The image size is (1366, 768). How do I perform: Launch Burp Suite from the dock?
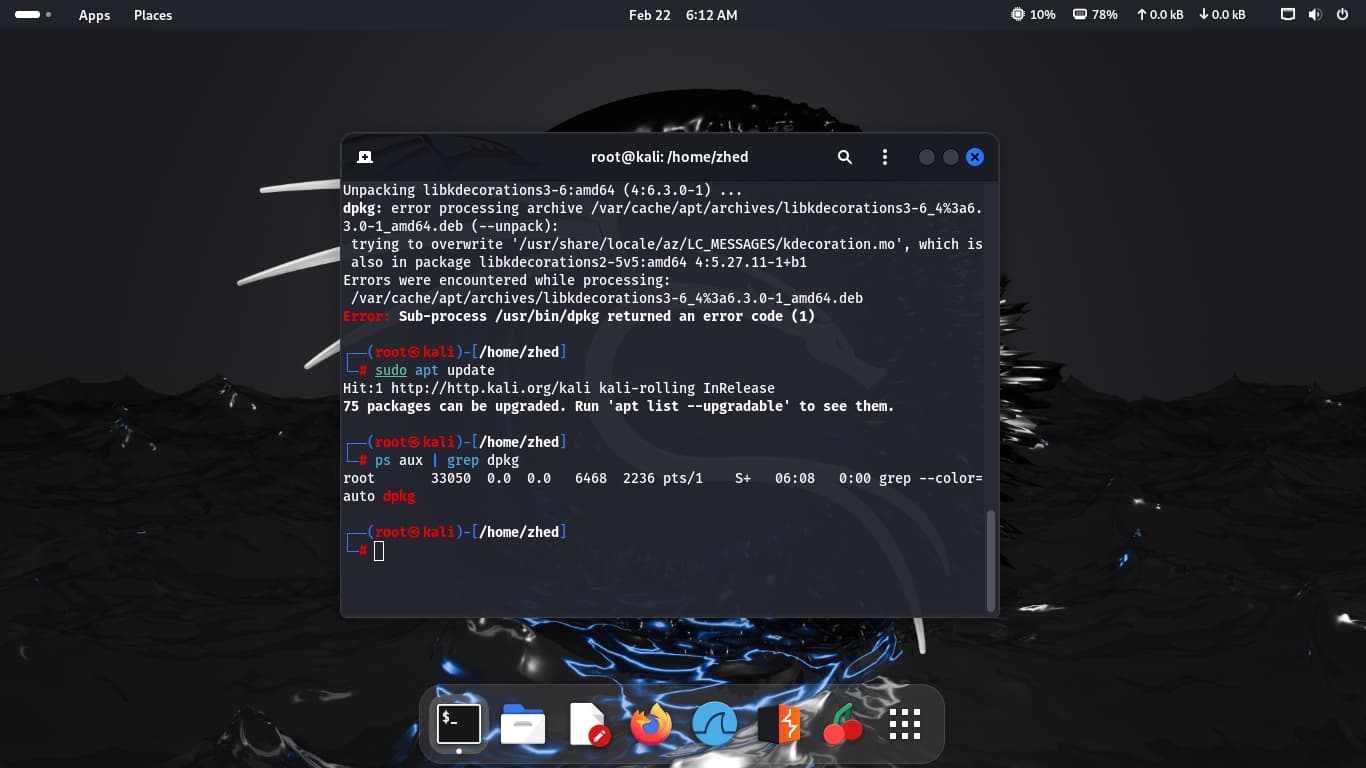coord(779,724)
